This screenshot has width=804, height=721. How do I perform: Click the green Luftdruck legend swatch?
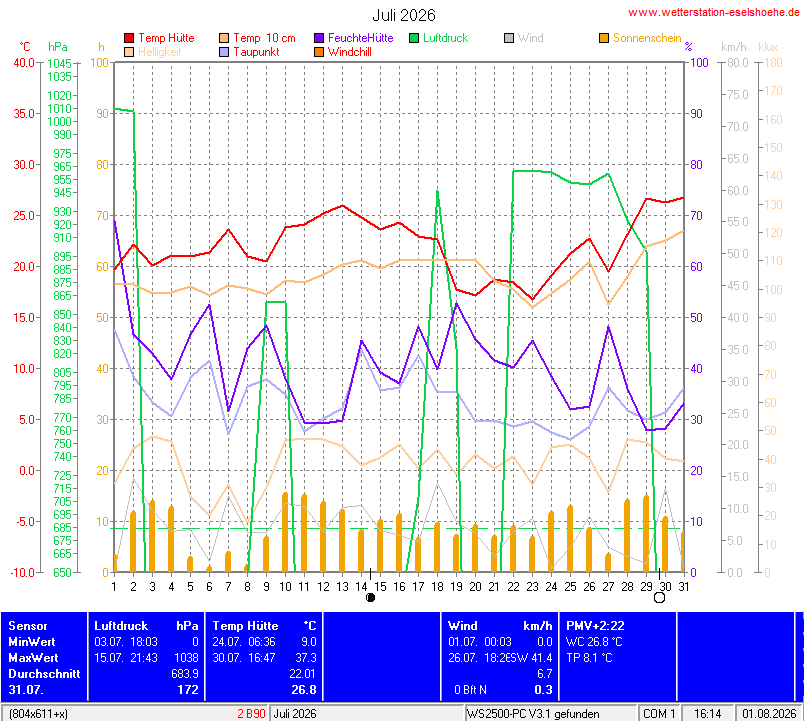pos(414,38)
